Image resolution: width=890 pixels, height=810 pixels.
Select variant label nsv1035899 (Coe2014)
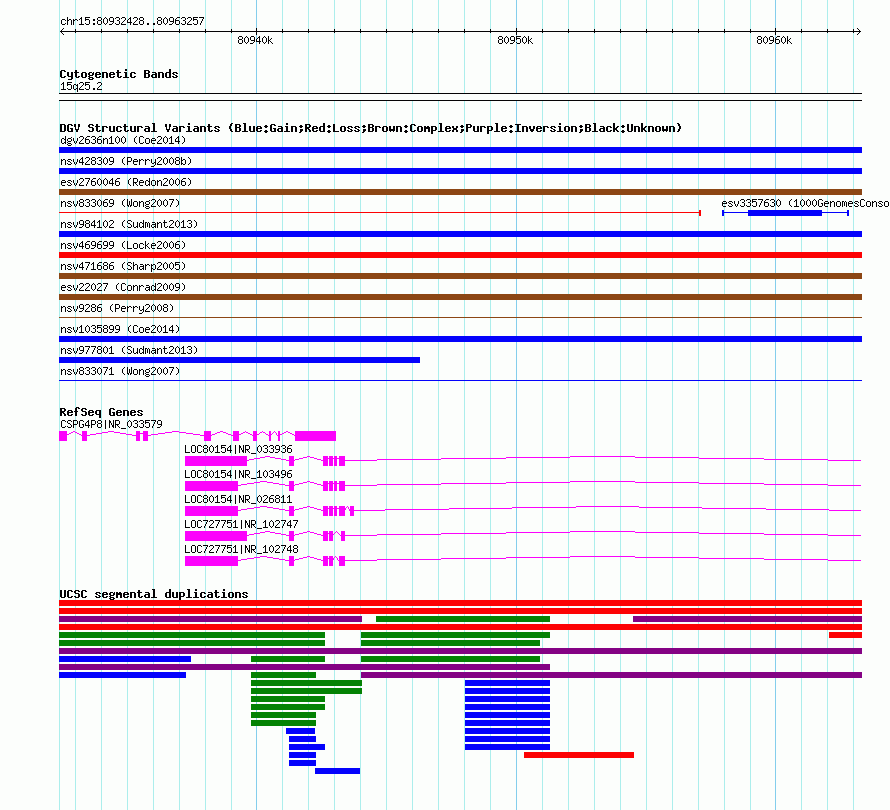coord(120,329)
